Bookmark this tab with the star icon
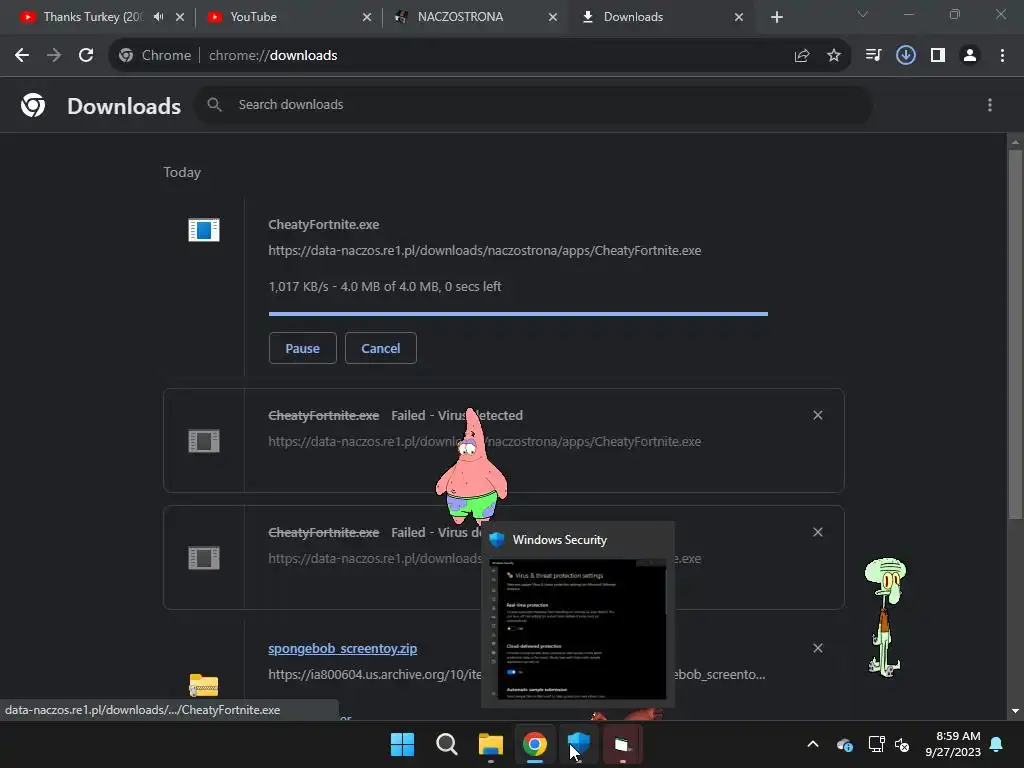 (834, 56)
